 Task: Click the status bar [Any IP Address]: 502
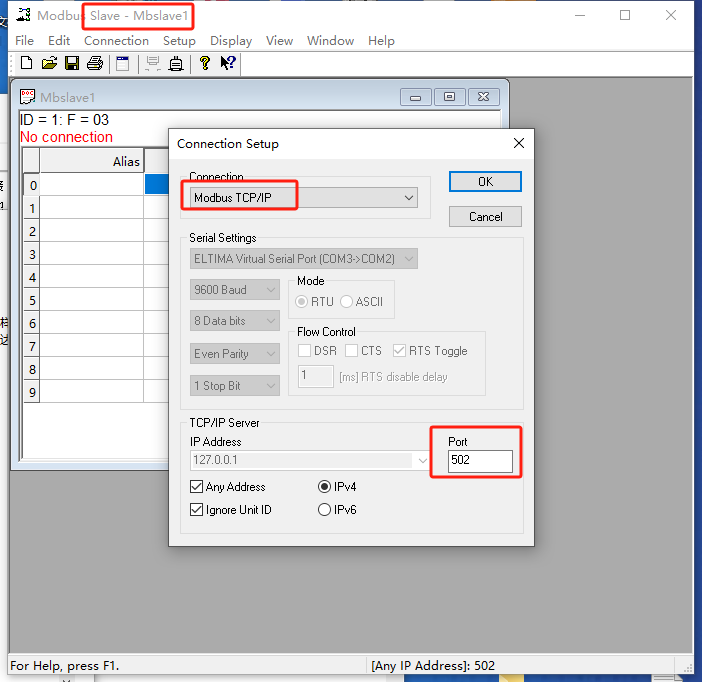pyautogui.click(x=433, y=666)
